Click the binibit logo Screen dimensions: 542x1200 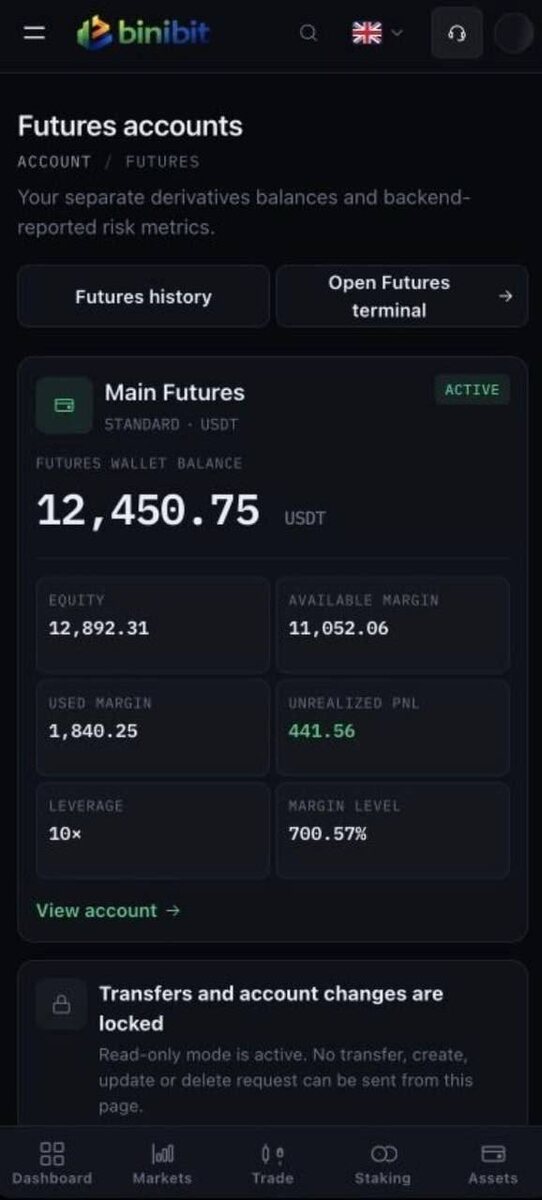pos(144,33)
